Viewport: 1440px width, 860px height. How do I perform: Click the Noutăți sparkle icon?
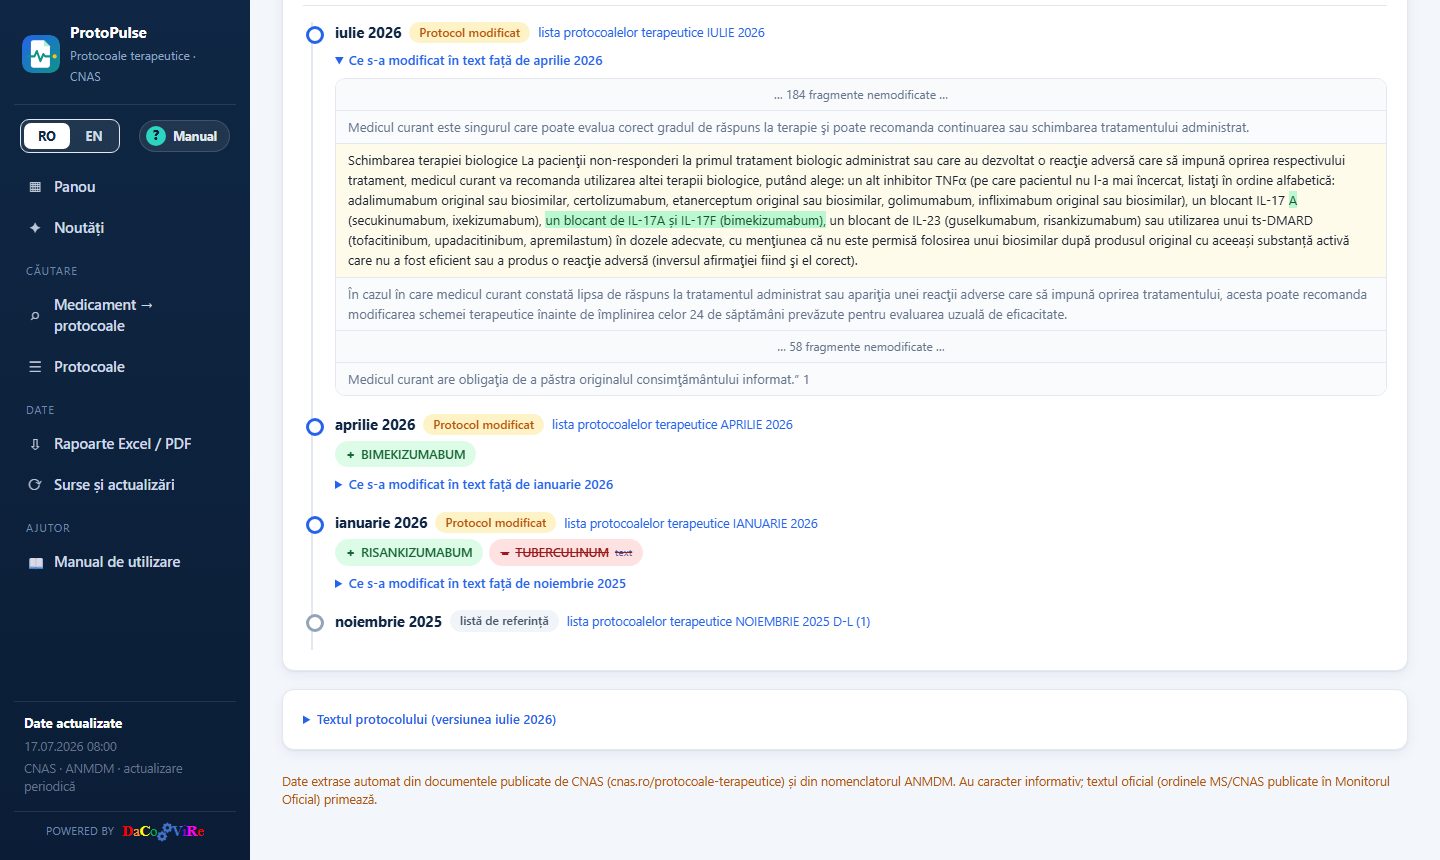coord(35,228)
